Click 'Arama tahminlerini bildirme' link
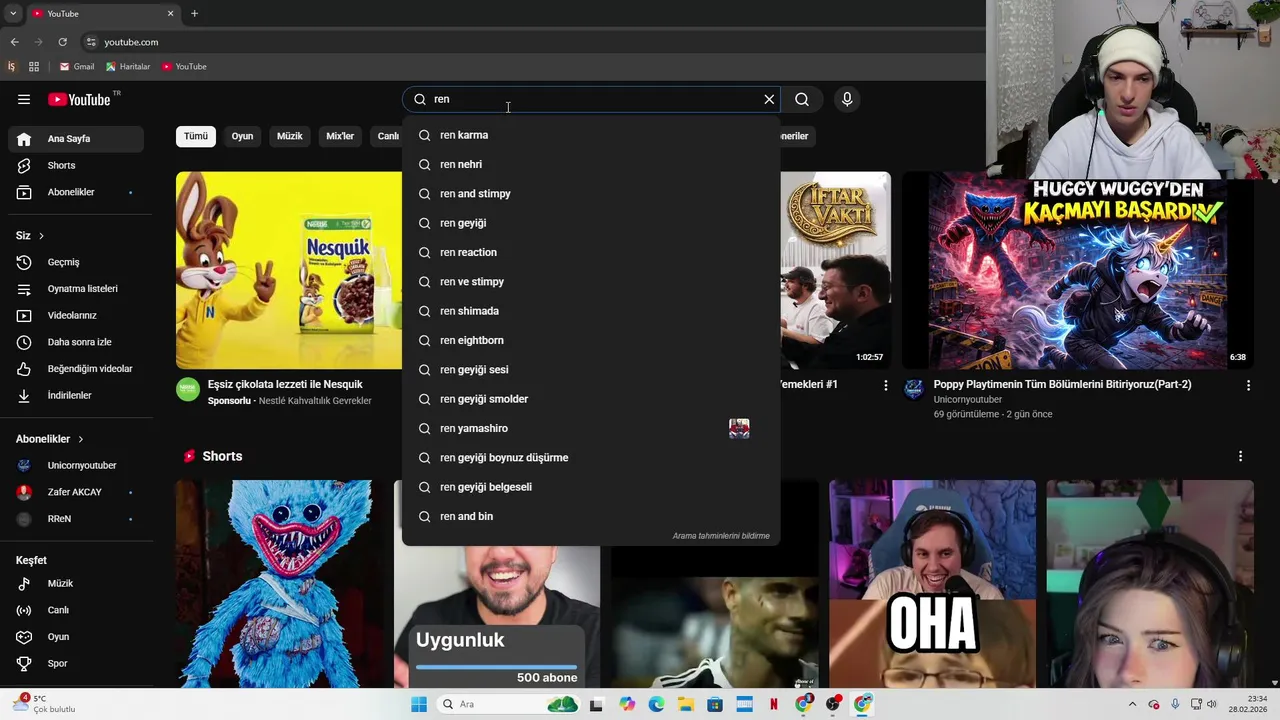This screenshot has width=1280, height=720. pos(721,536)
